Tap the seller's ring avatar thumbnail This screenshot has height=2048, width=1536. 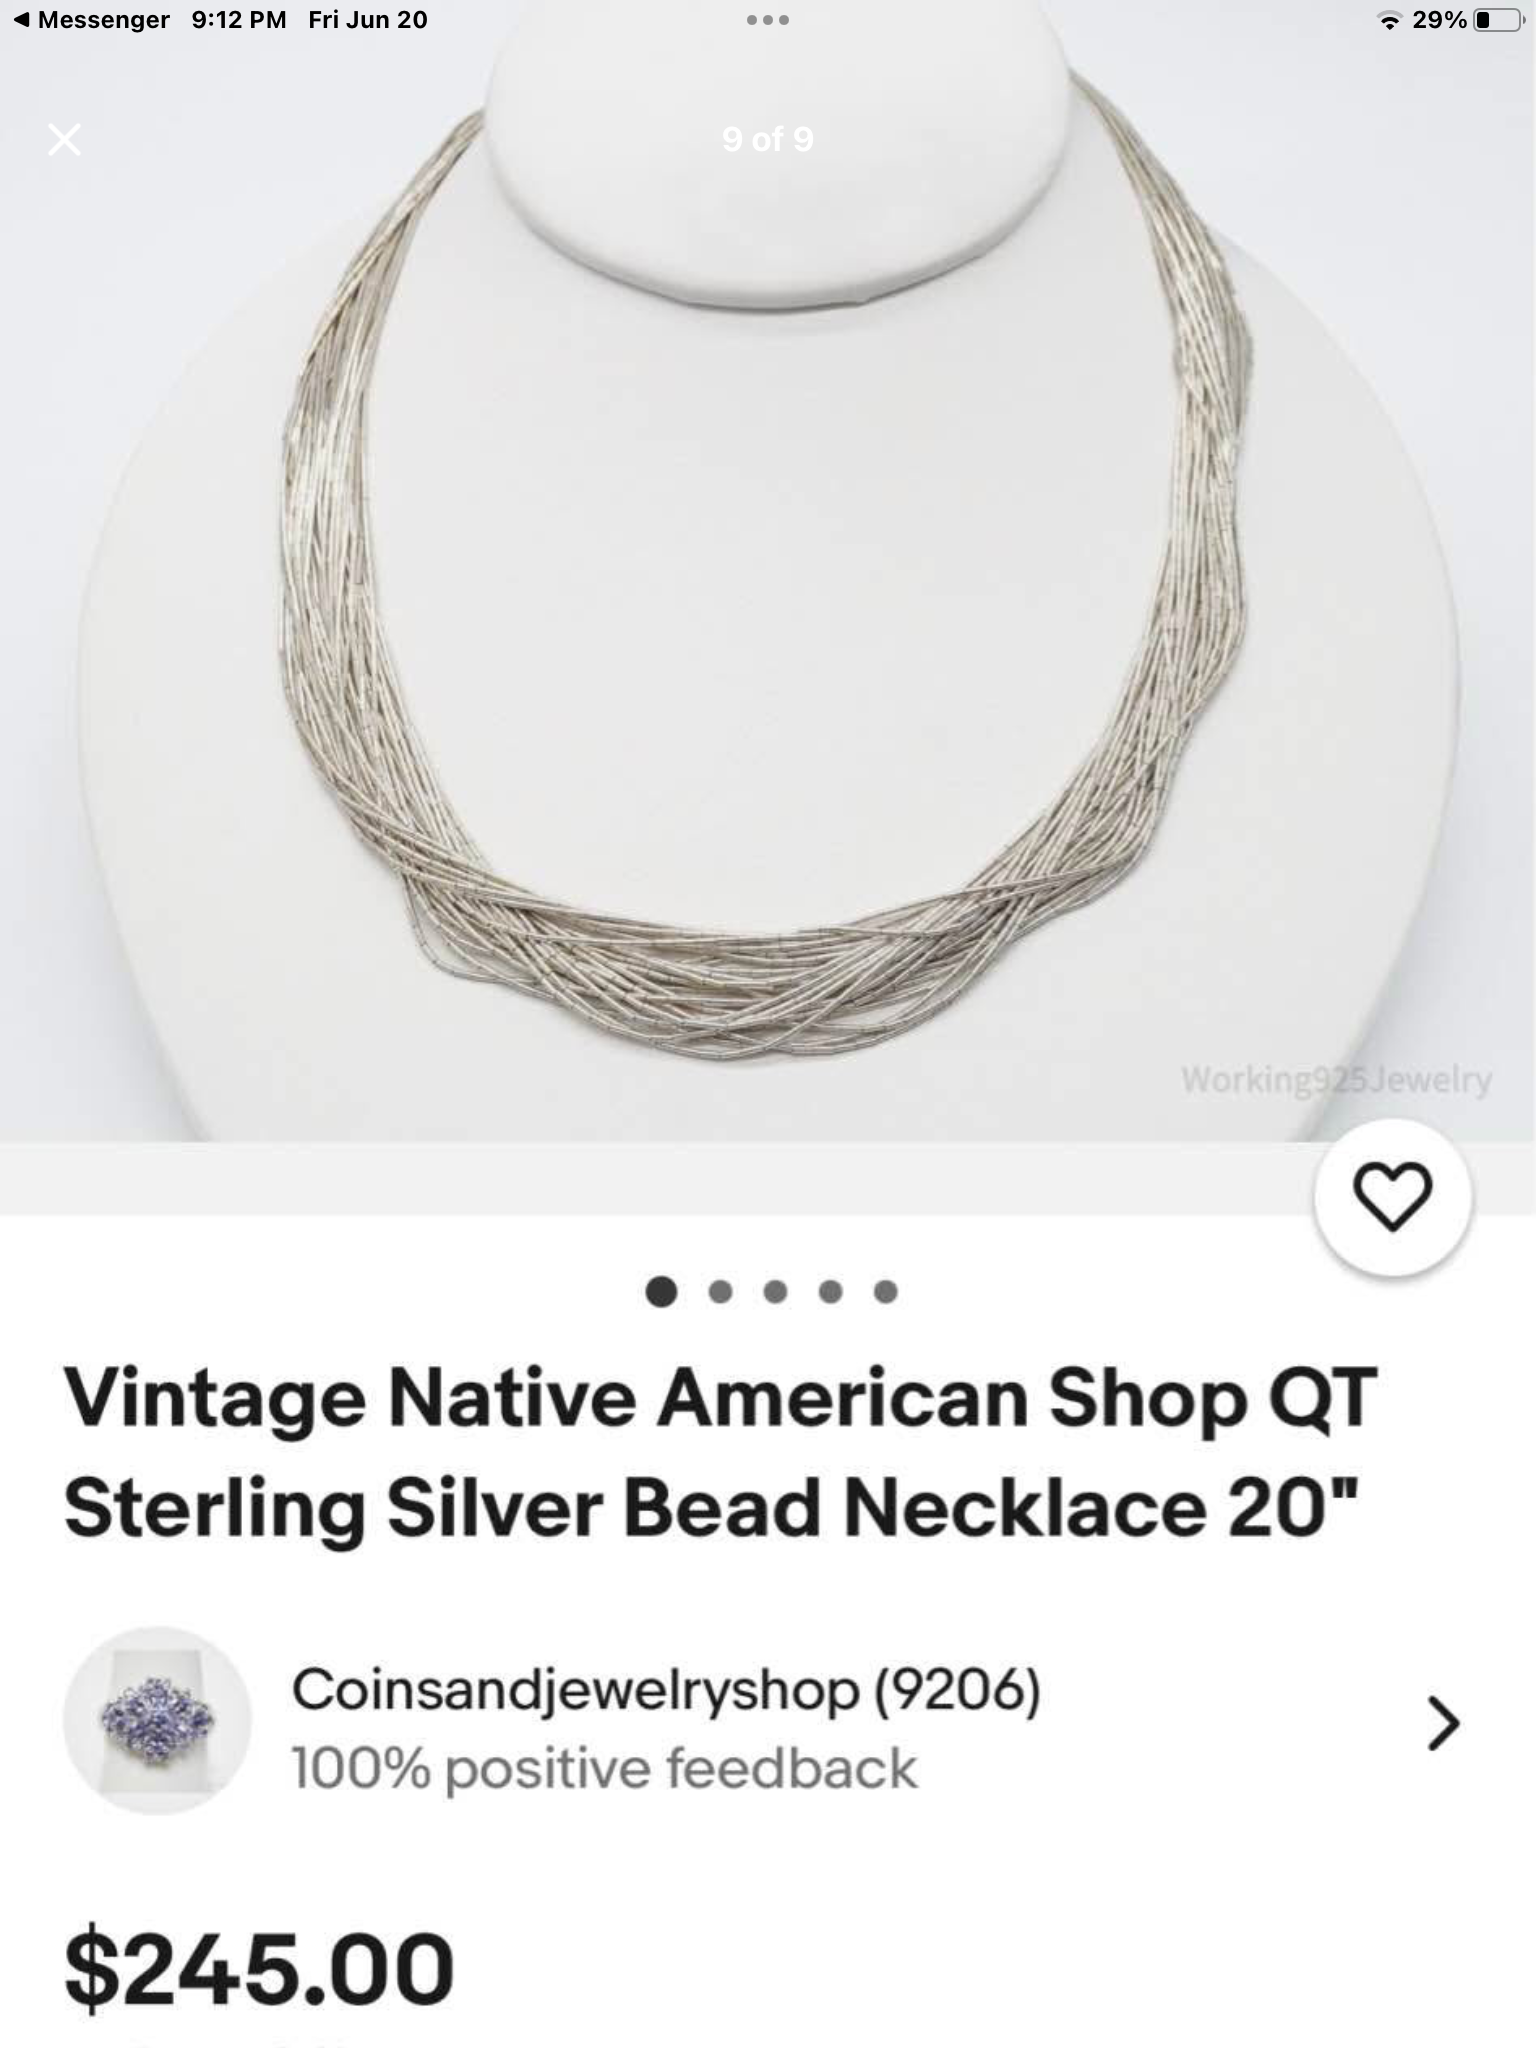pos(157,1721)
